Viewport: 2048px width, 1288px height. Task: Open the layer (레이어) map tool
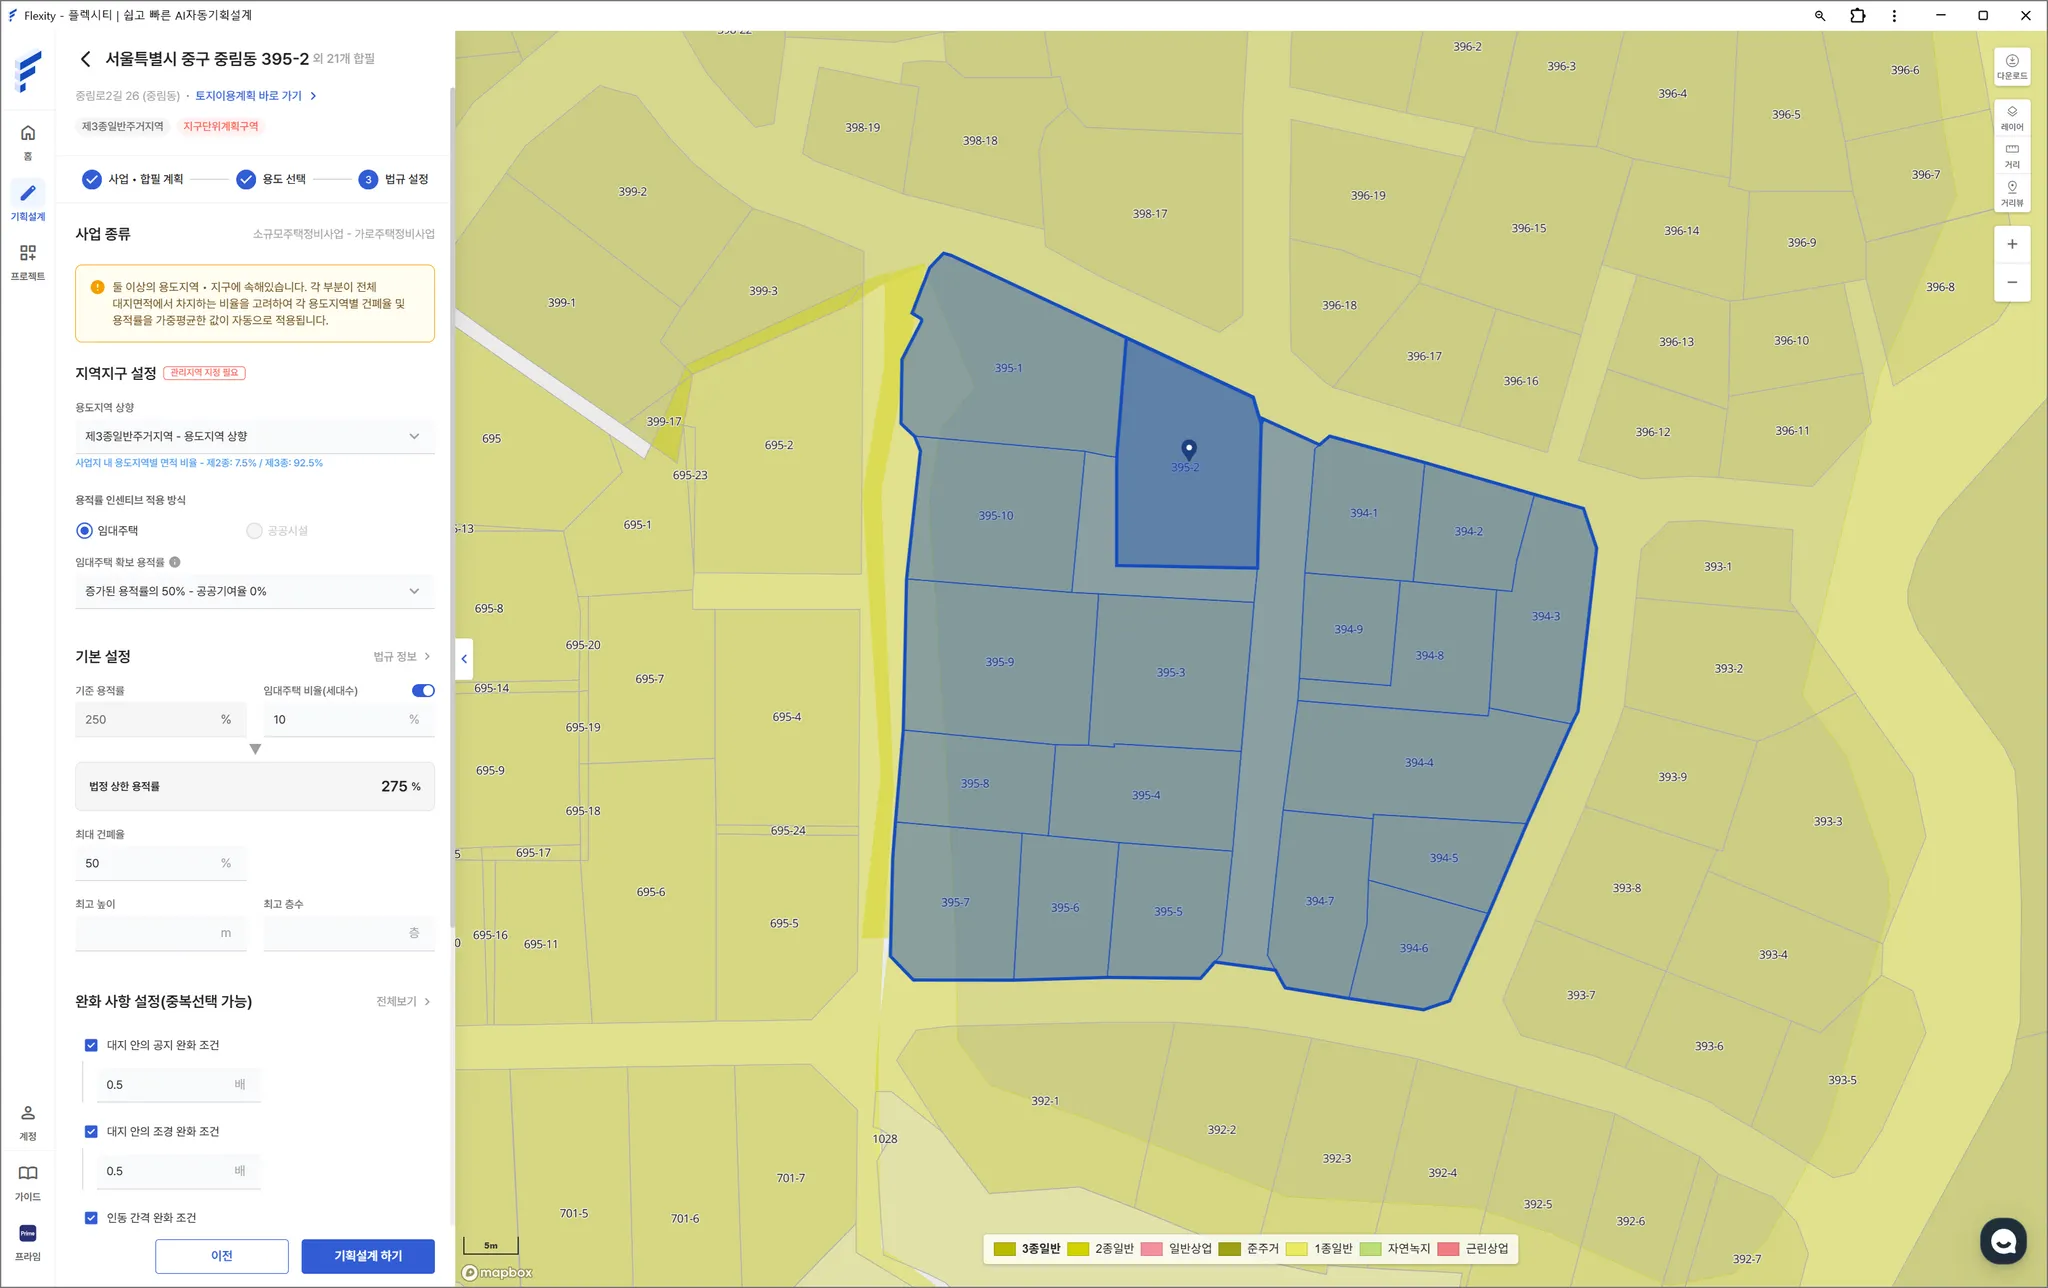point(2011,117)
